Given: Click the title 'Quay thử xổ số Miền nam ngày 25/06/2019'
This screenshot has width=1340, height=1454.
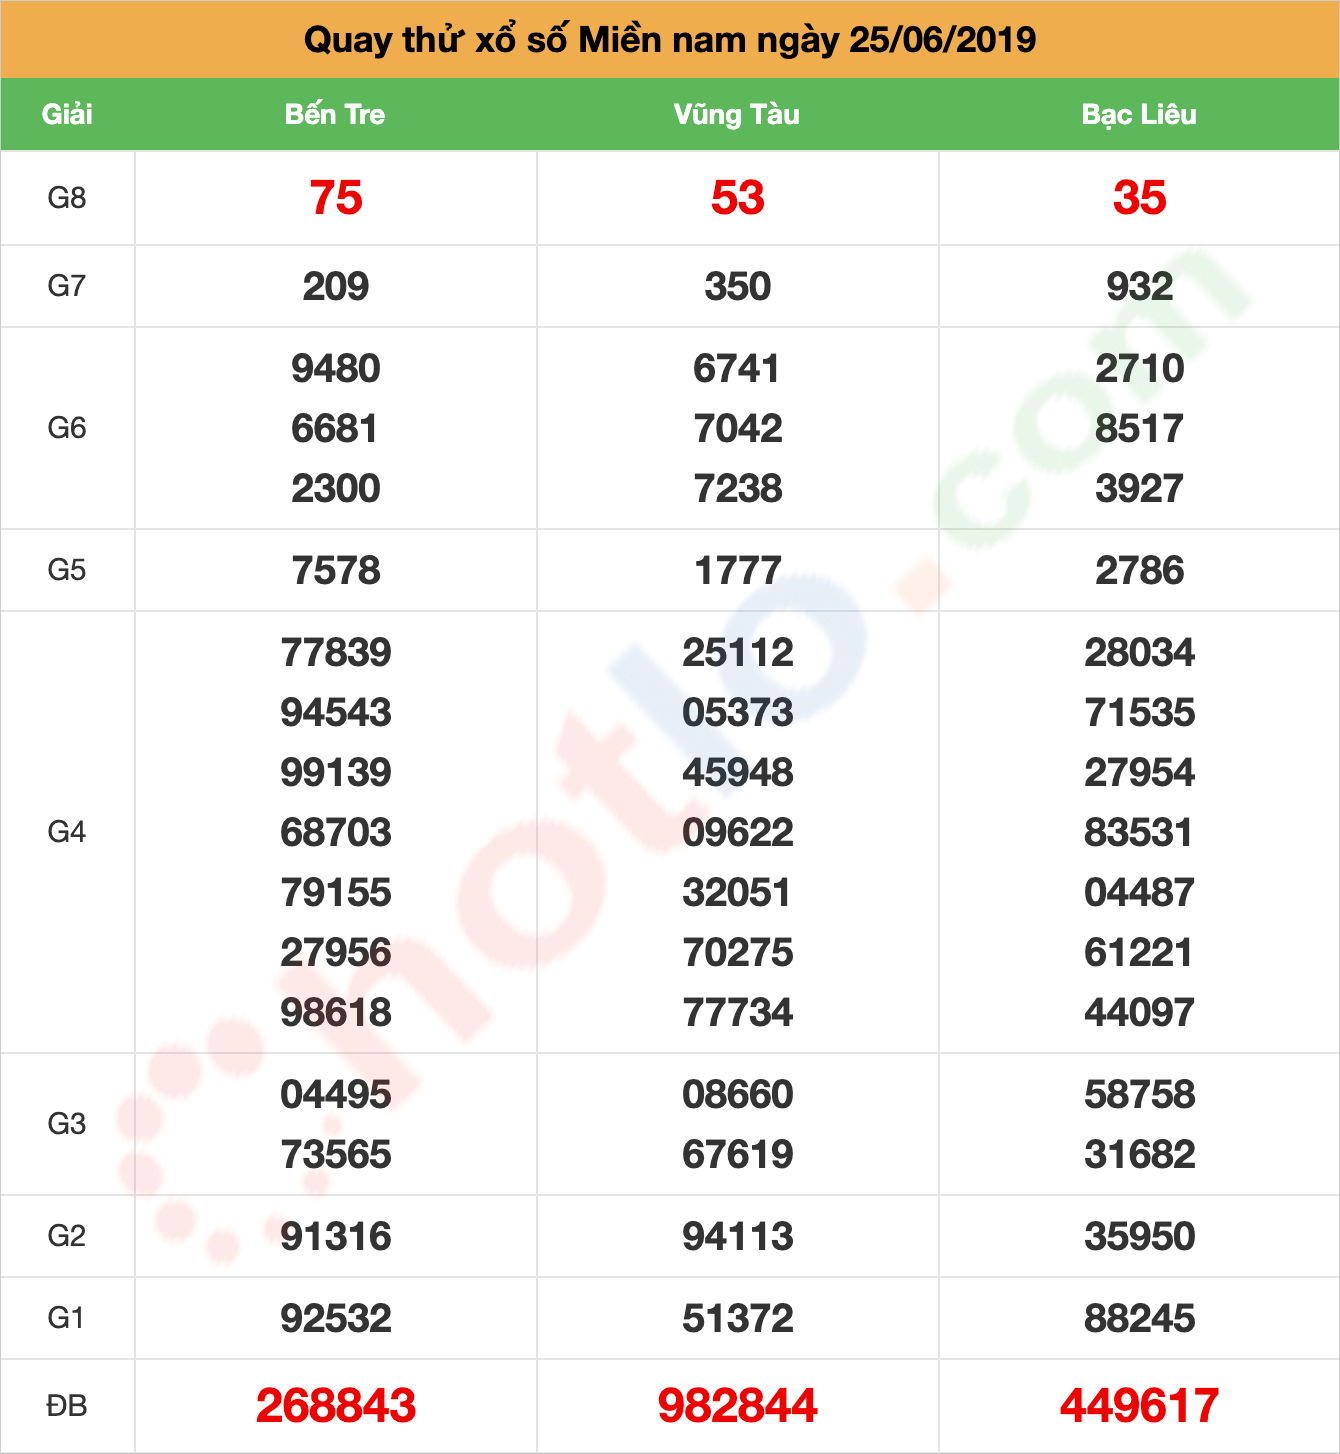Looking at the screenshot, I should 670,40.
